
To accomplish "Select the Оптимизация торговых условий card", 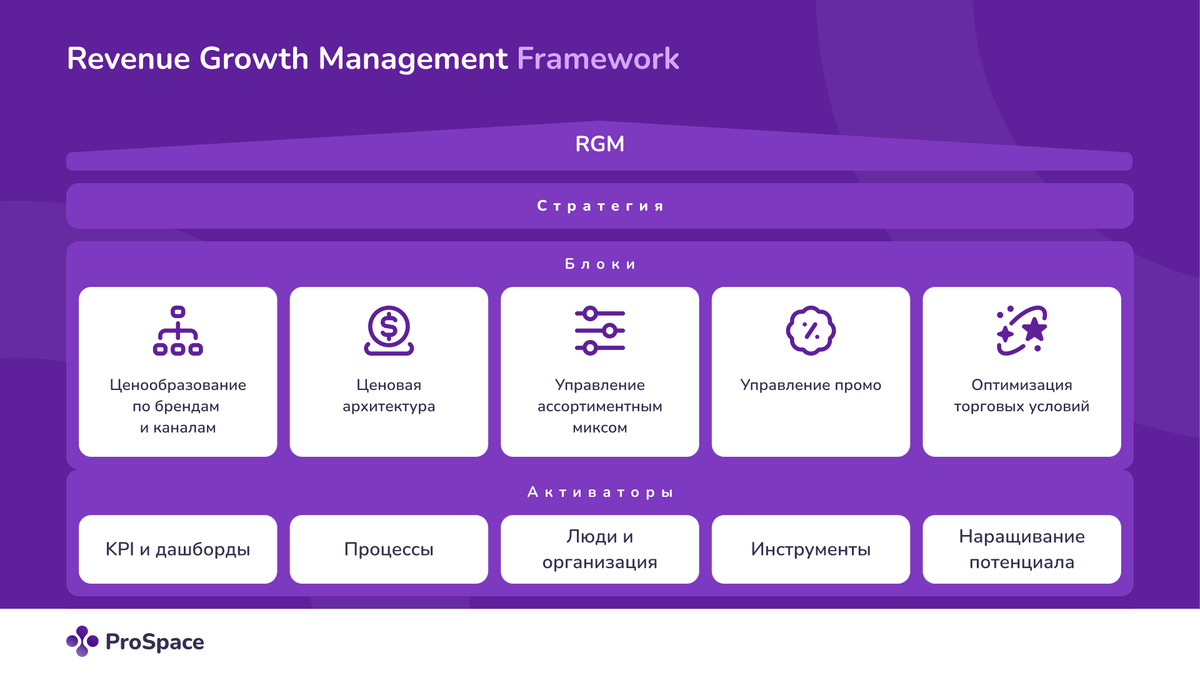I will tap(1022, 372).
